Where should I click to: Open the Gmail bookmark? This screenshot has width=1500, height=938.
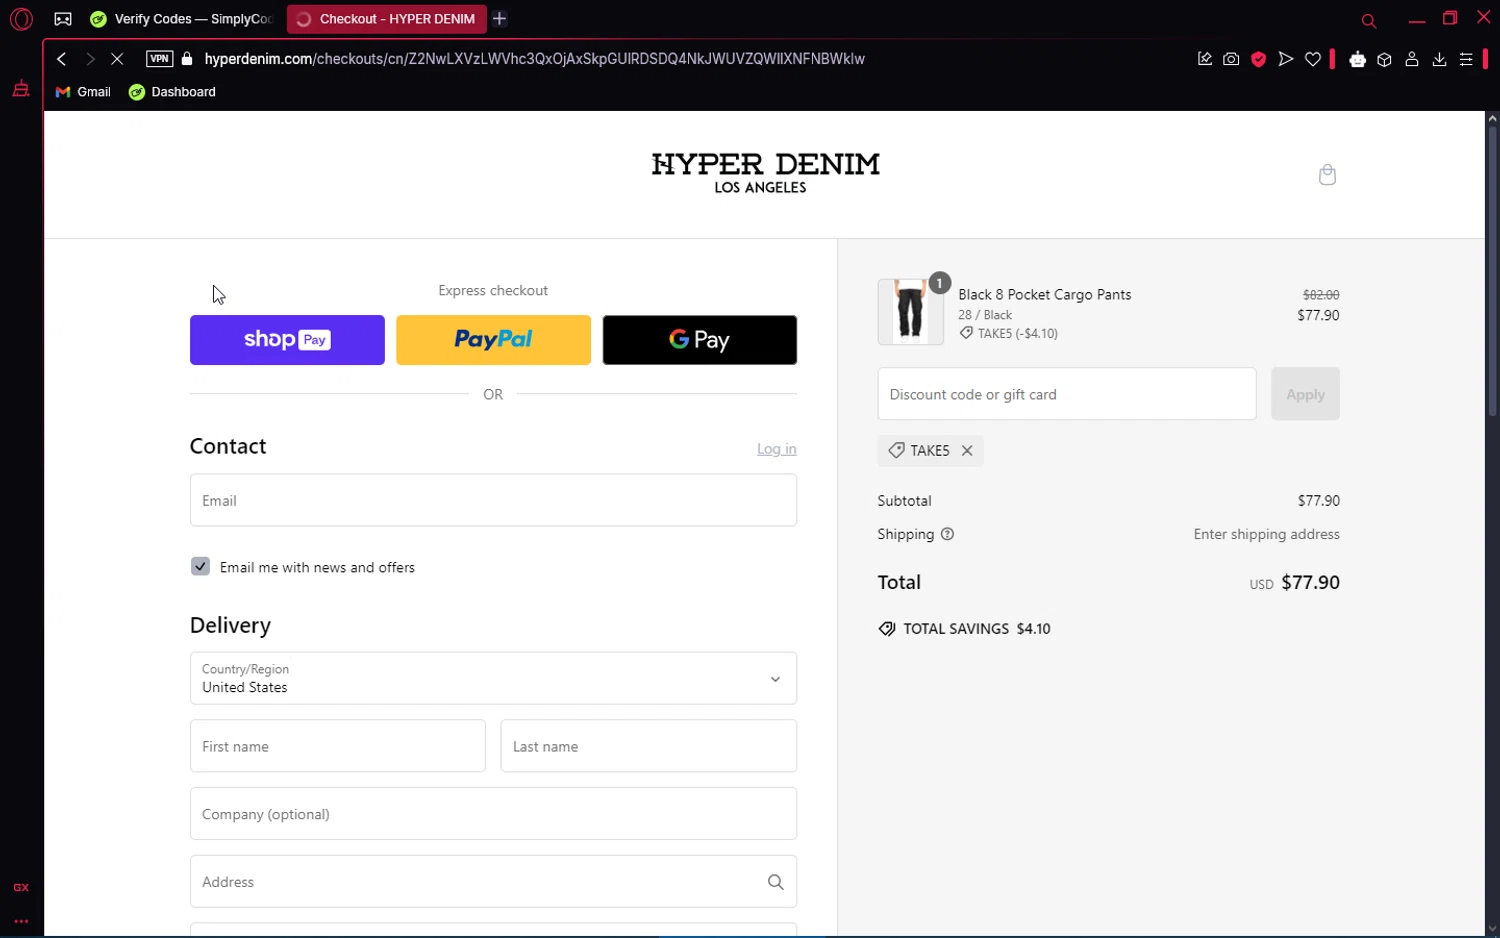(83, 92)
